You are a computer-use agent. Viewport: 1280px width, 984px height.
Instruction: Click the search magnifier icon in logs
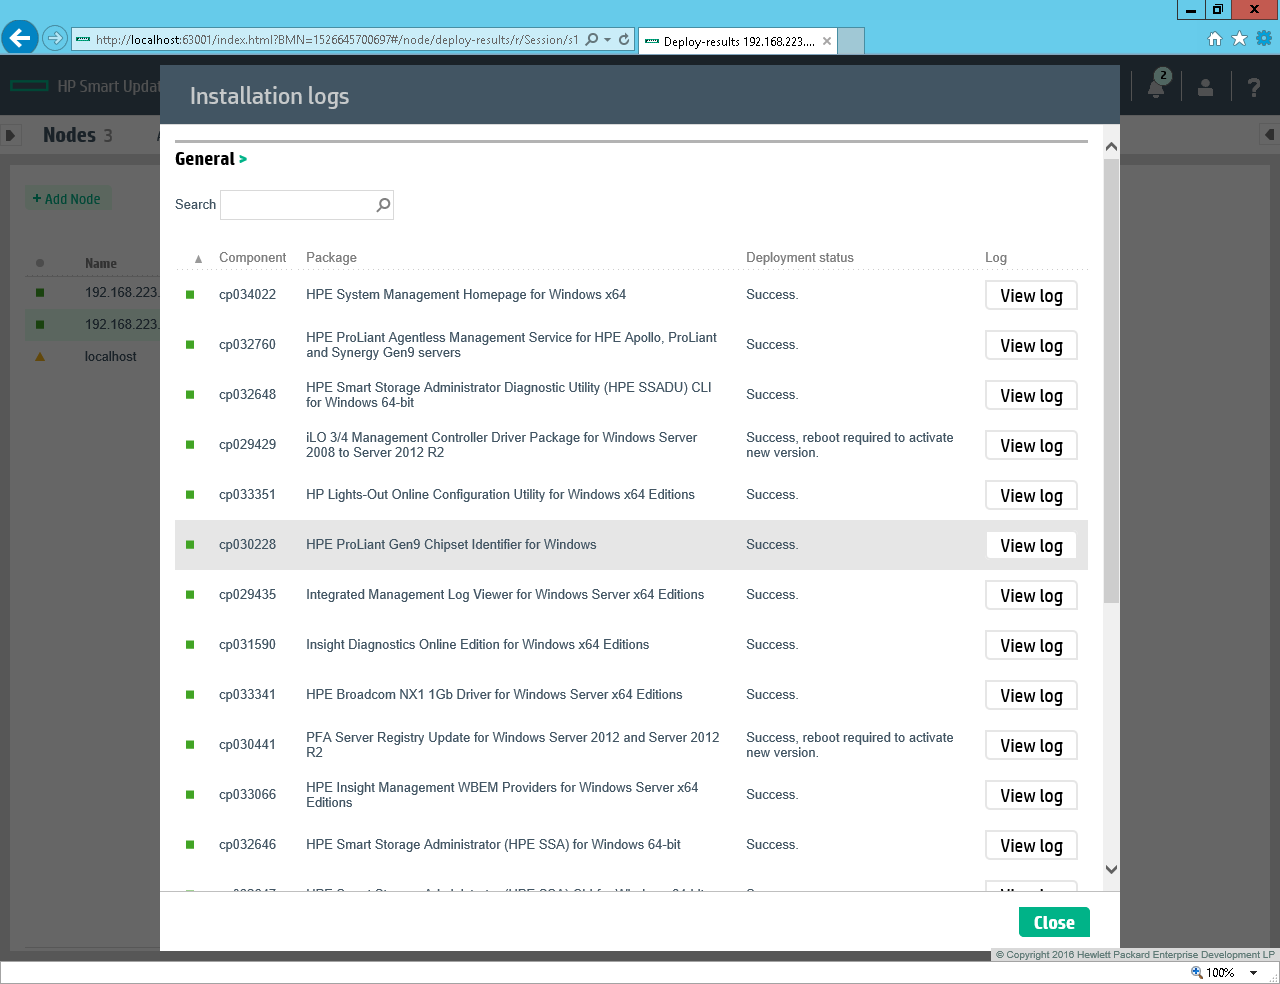click(383, 205)
